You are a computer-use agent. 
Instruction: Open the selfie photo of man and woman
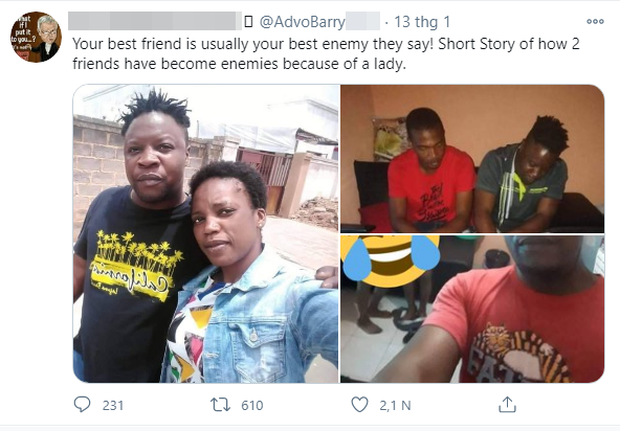(x=204, y=234)
